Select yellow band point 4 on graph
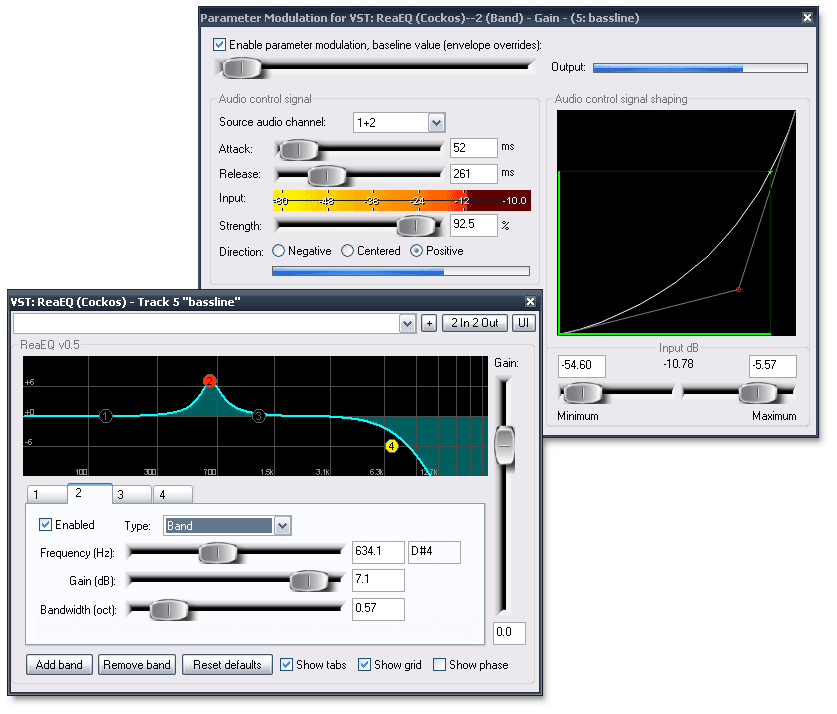The image size is (837, 714). point(391,446)
